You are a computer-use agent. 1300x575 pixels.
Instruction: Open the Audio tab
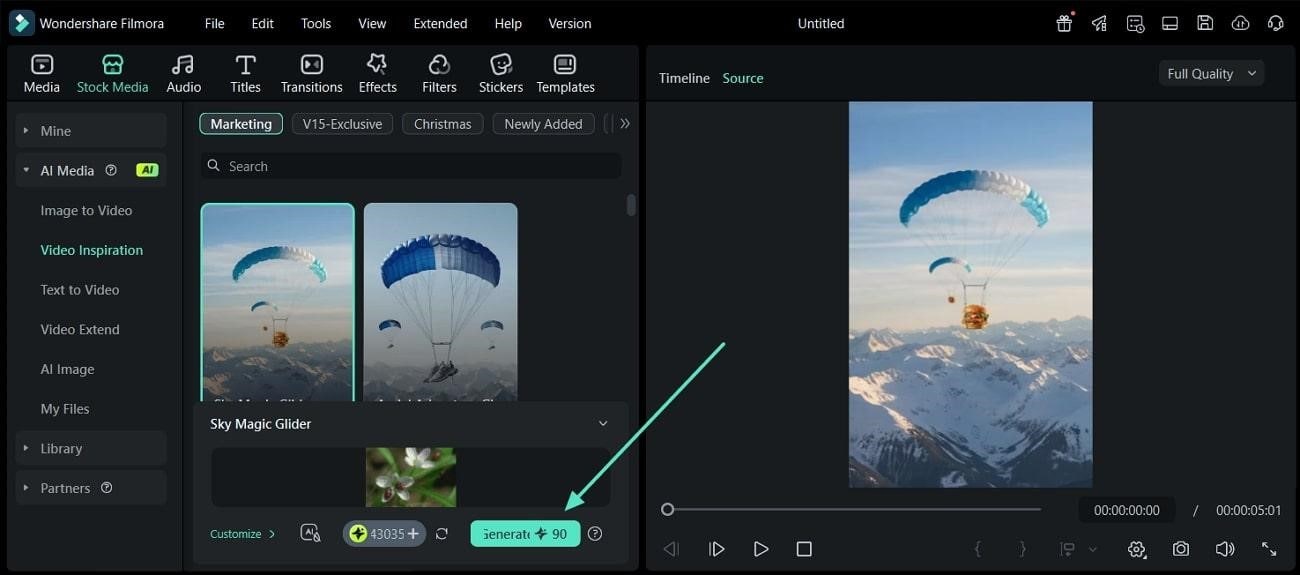tap(183, 74)
